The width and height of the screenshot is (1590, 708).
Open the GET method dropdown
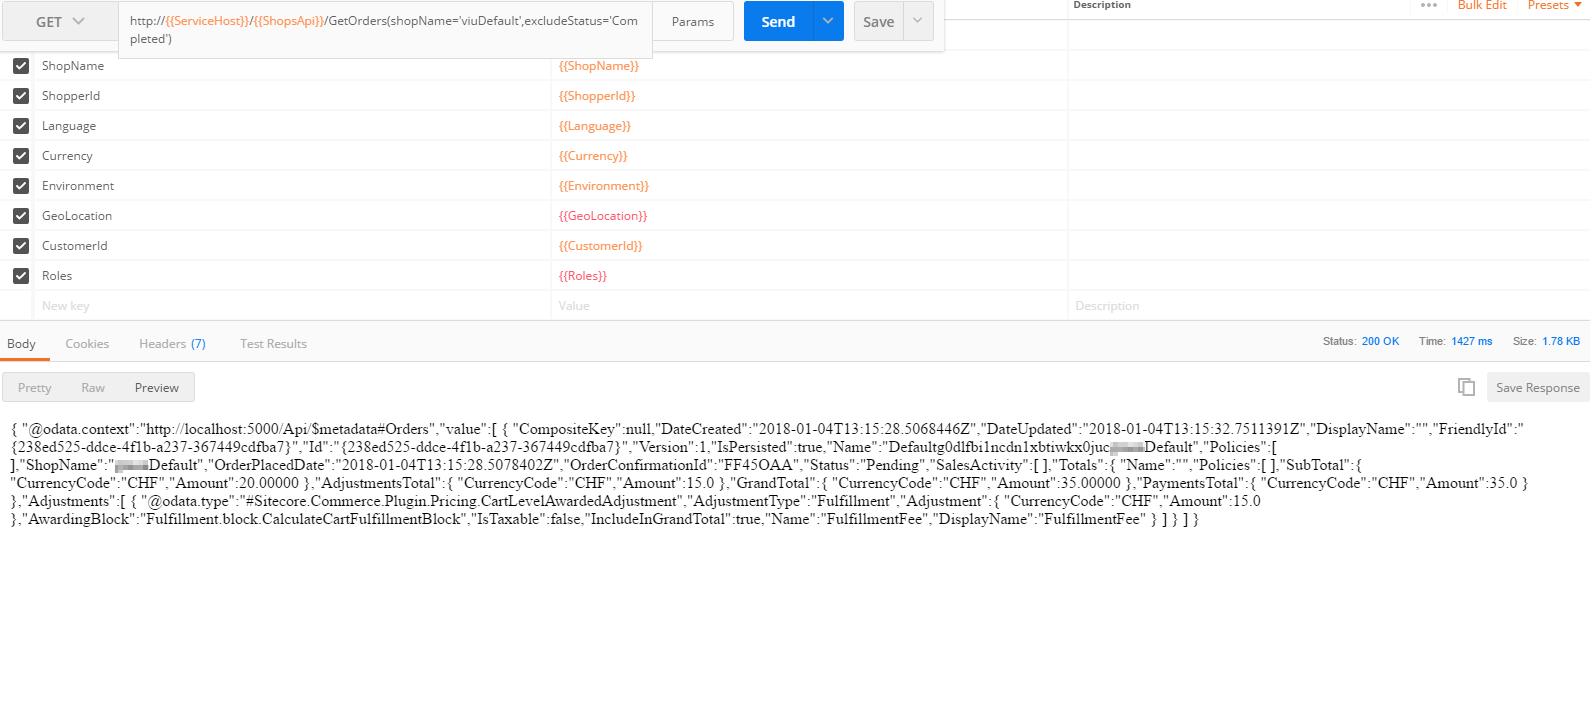pos(60,22)
